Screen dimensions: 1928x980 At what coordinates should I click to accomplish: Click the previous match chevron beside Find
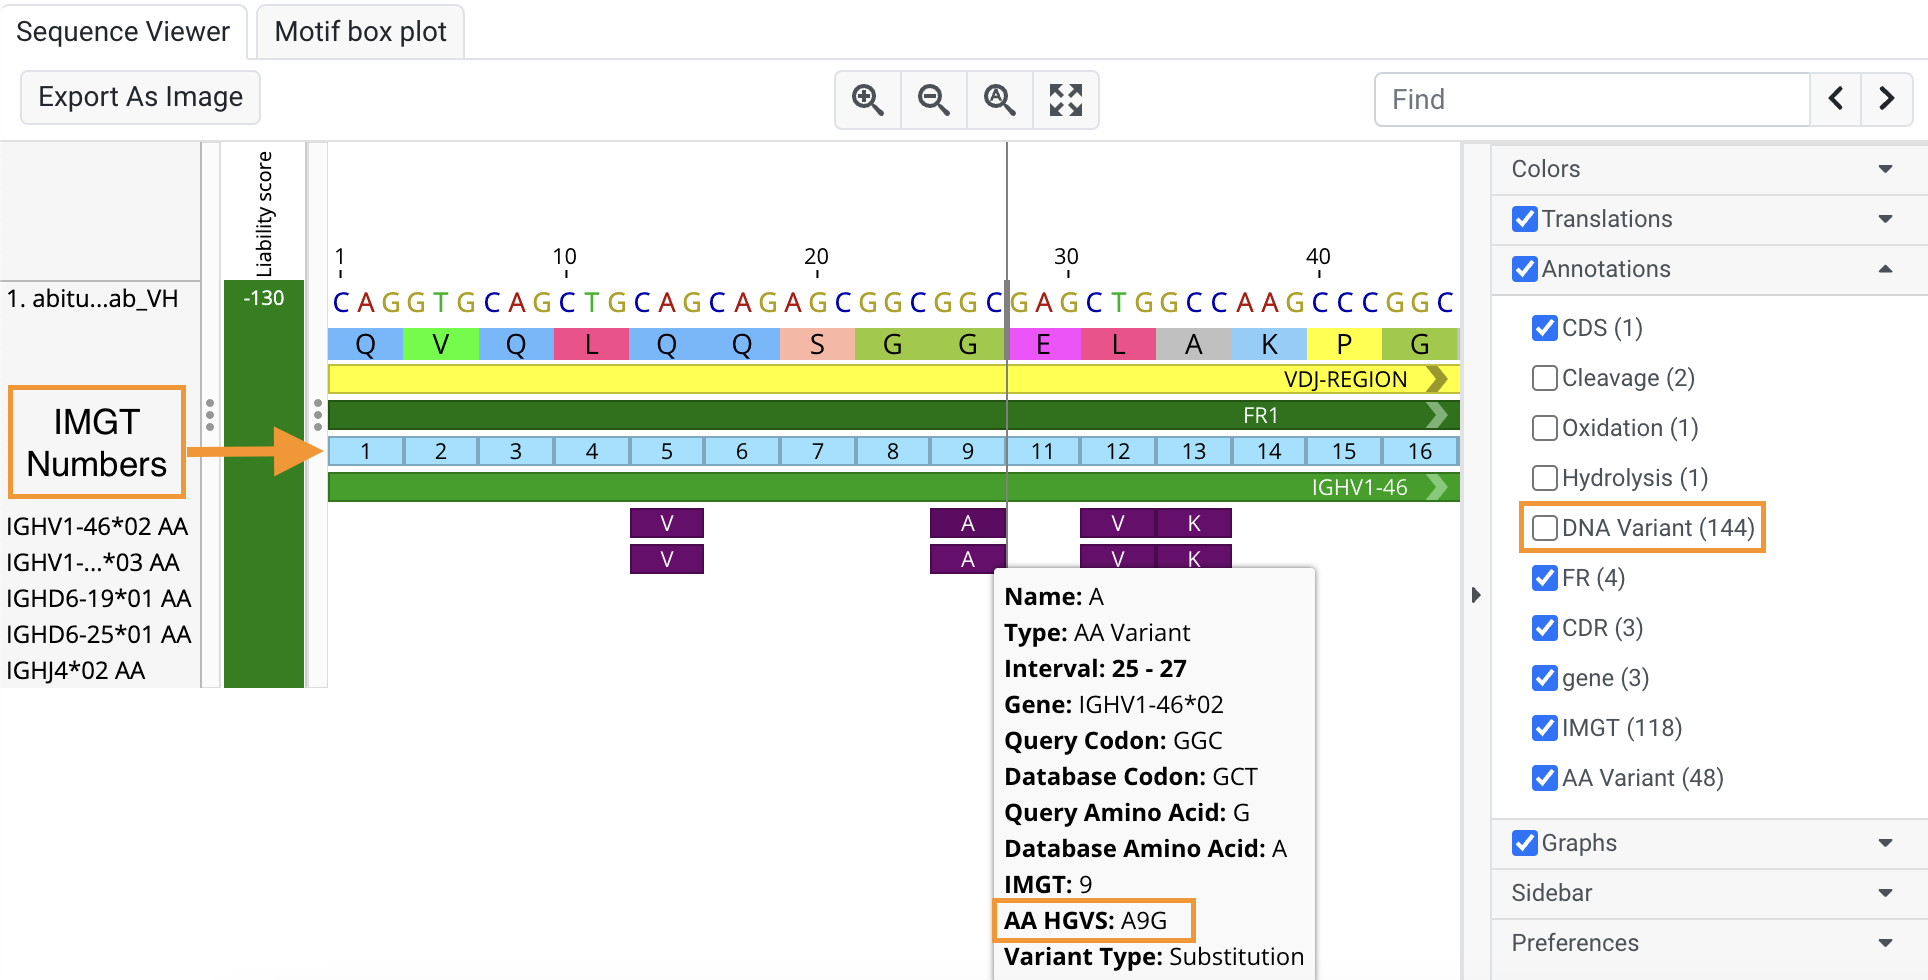point(1836,99)
